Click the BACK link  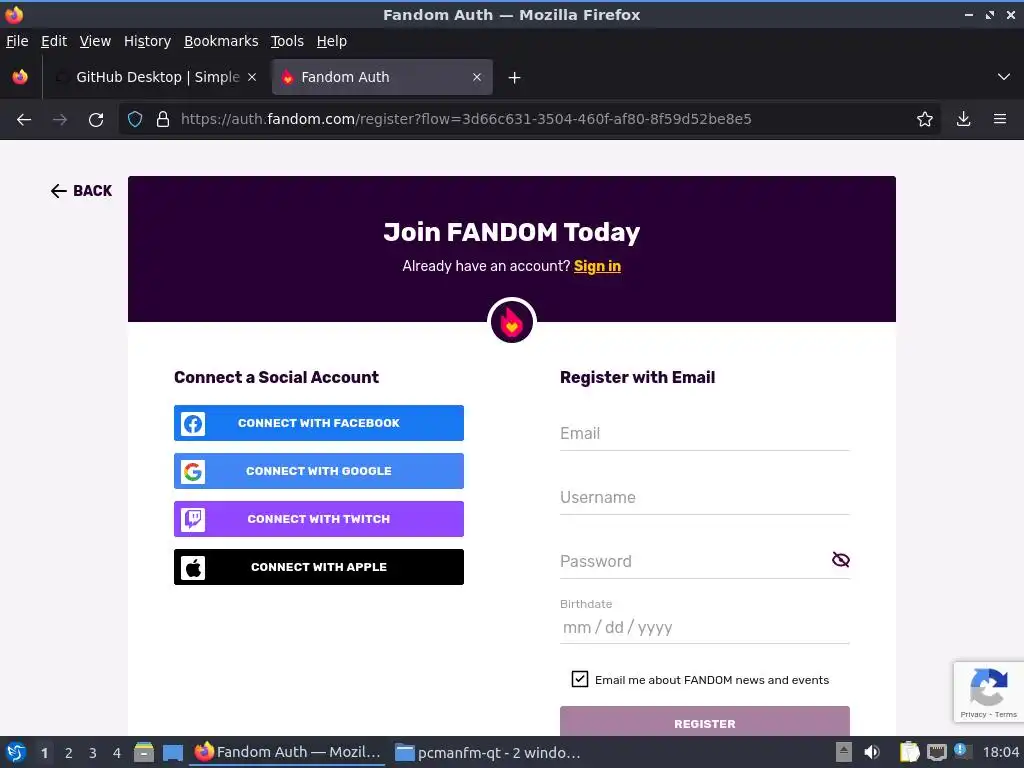click(82, 191)
